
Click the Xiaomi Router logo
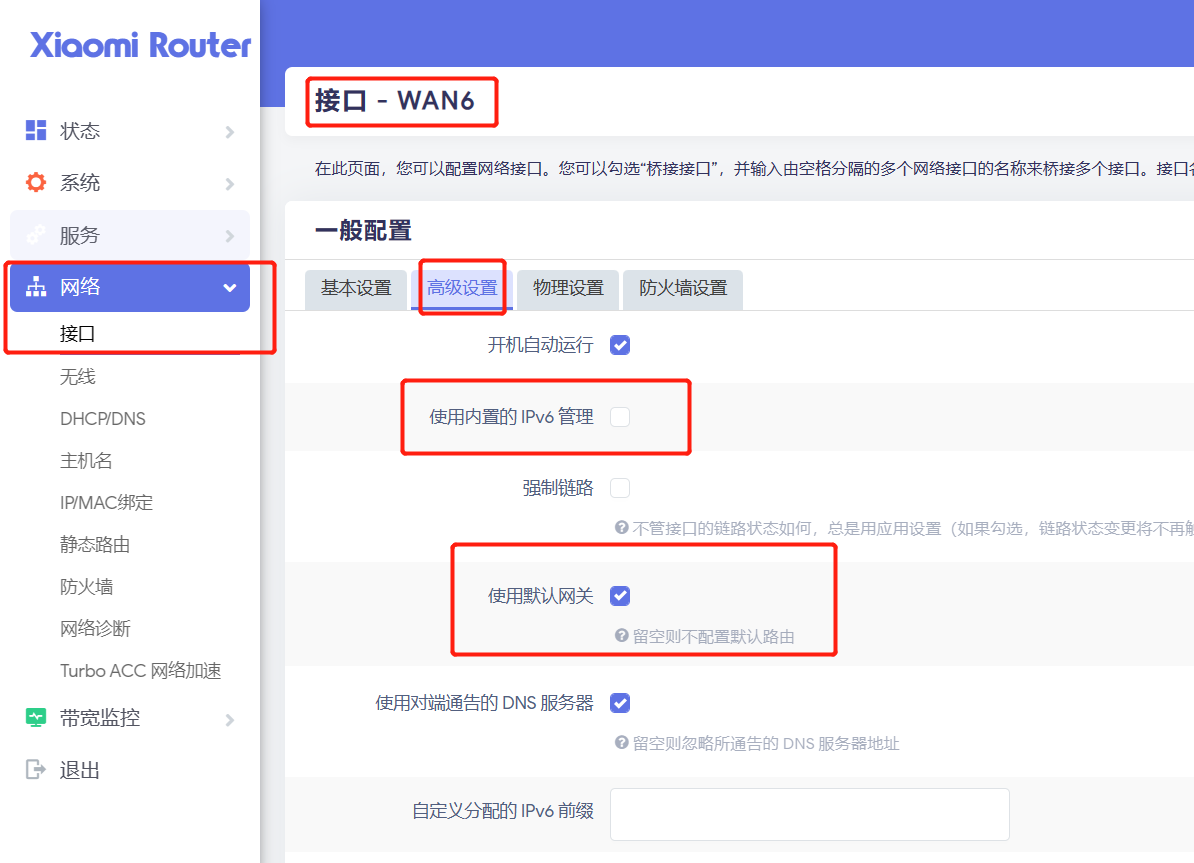[138, 45]
